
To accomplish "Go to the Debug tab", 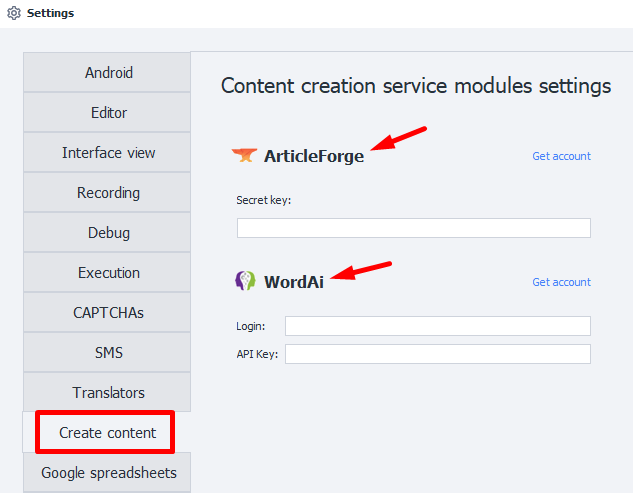I will [x=108, y=233].
